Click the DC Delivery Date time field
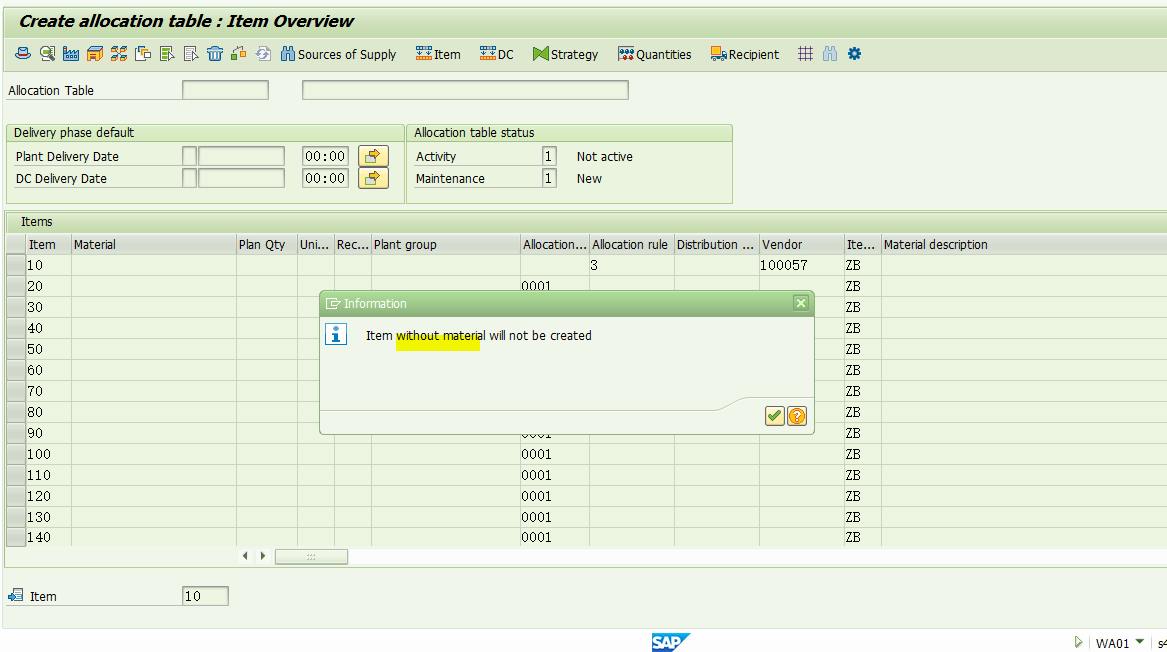The height and width of the screenshot is (652, 1167). coord(325,179)
